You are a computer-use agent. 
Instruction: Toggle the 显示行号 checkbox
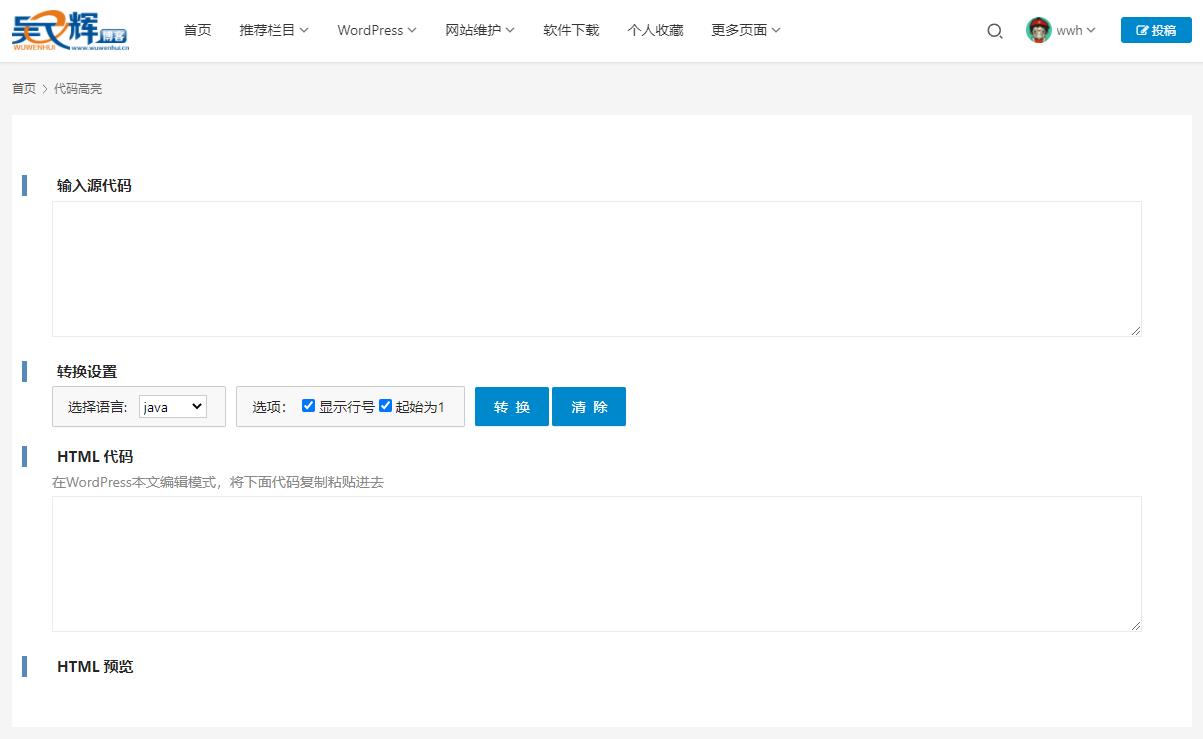[x=309, y=406]
